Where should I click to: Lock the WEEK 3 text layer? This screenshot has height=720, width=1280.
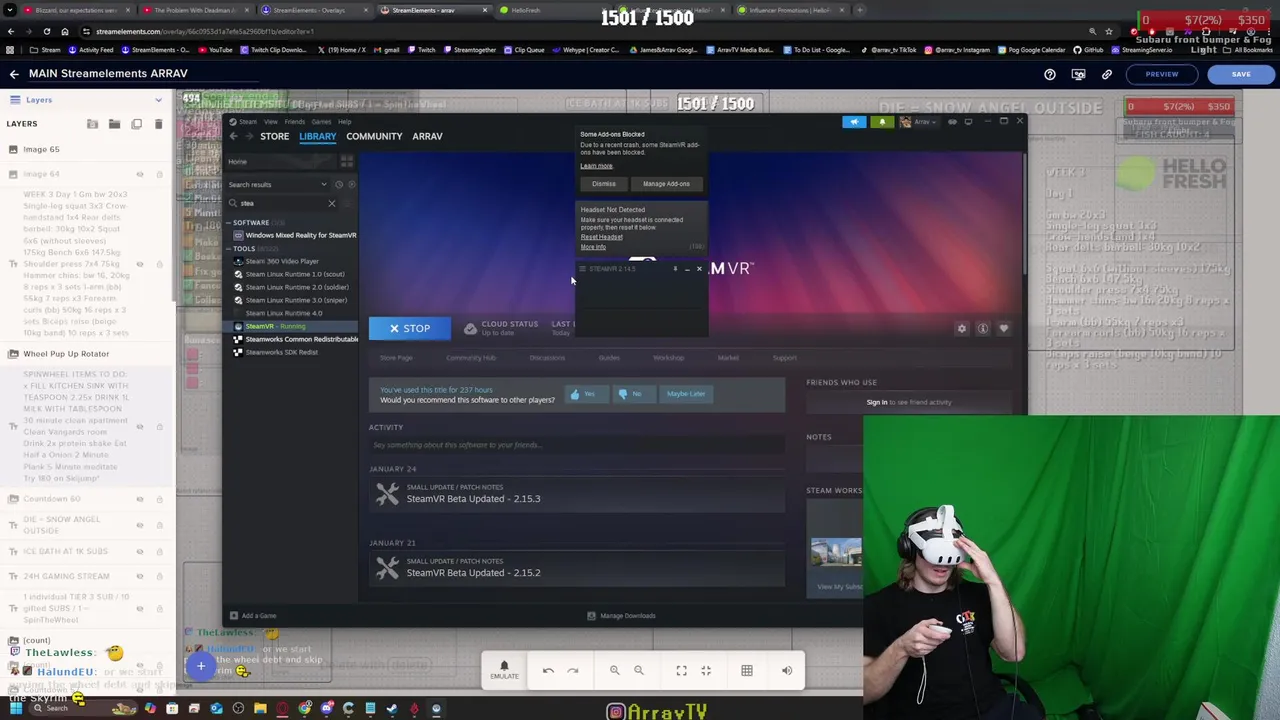[x=158, y=264]
